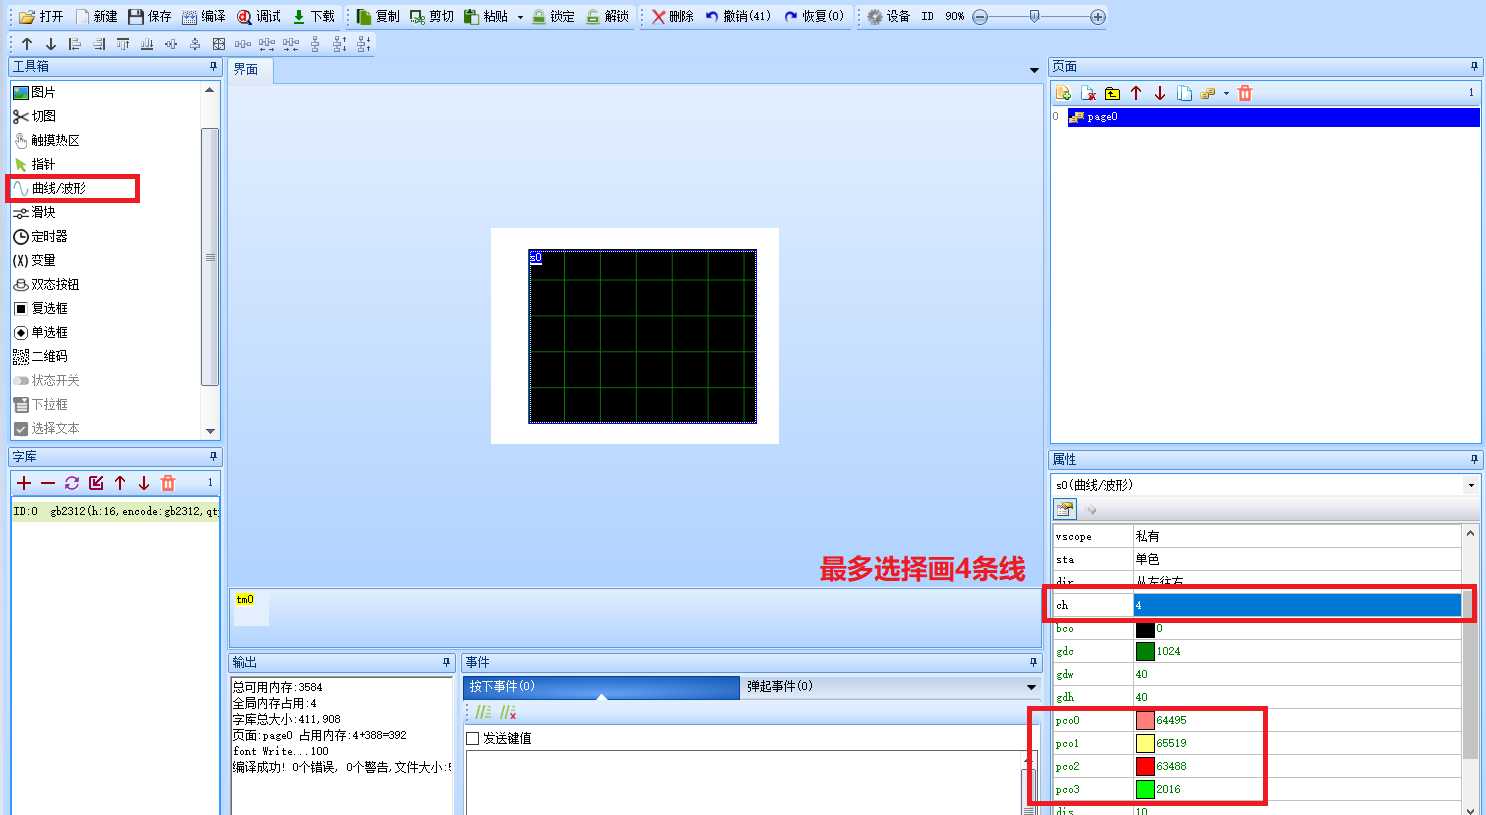1486x815 pixels.
Task: Select the 切图 crop image tool
Action: point(35,116)
